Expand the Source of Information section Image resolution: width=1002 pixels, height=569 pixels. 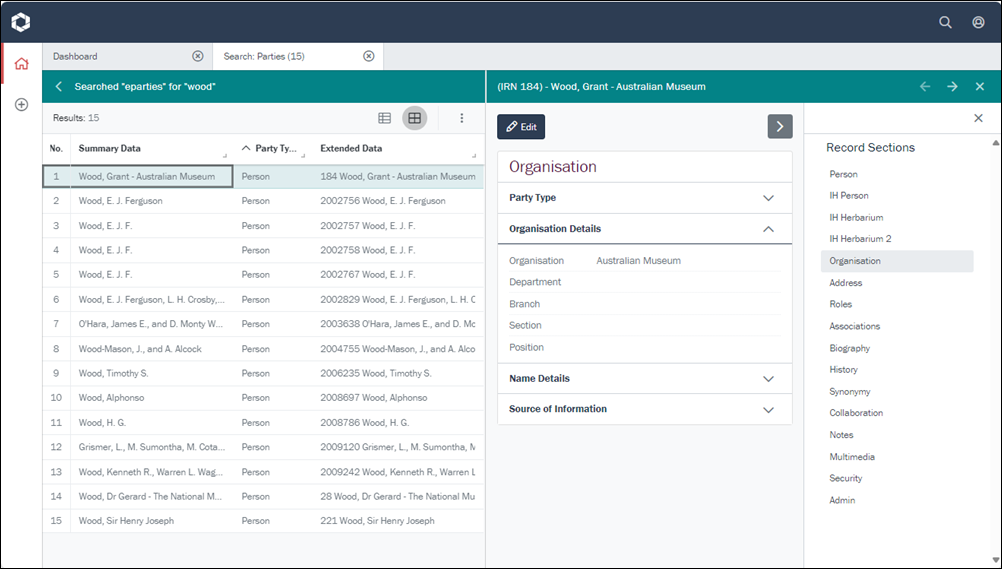[768, 410]
